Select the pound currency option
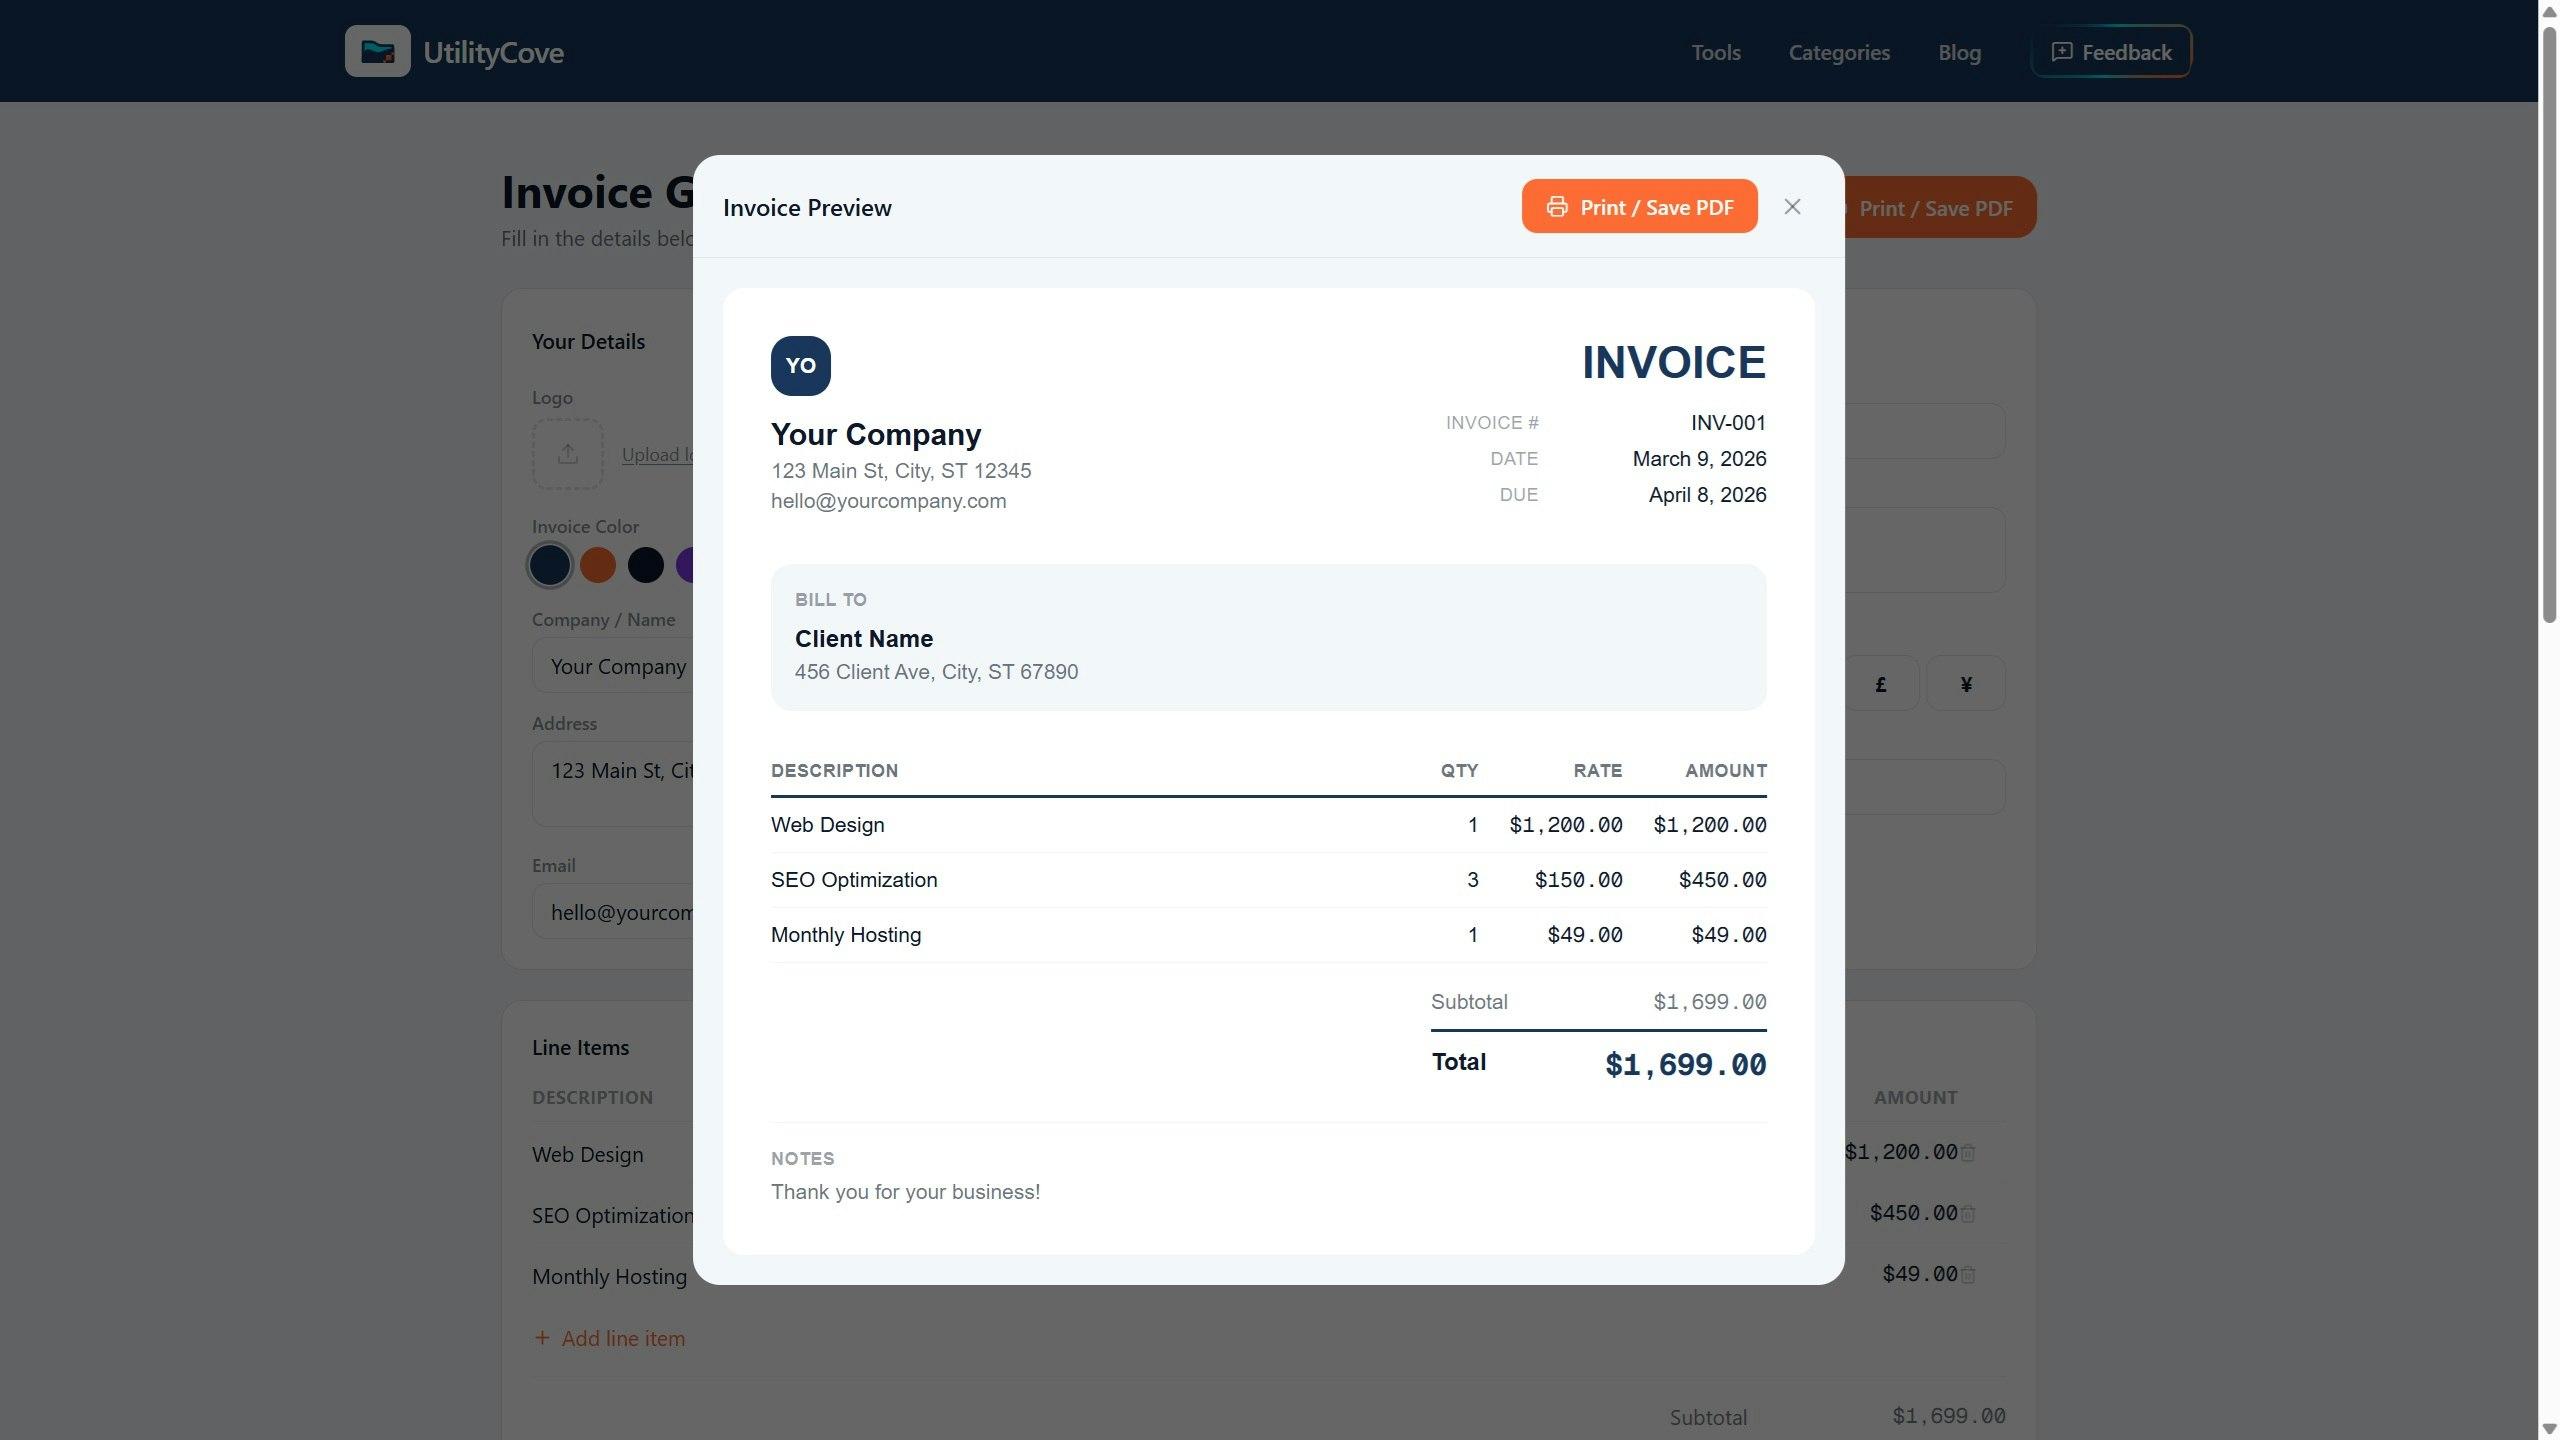2560x1440 pixels. (x=1881, y=684)
